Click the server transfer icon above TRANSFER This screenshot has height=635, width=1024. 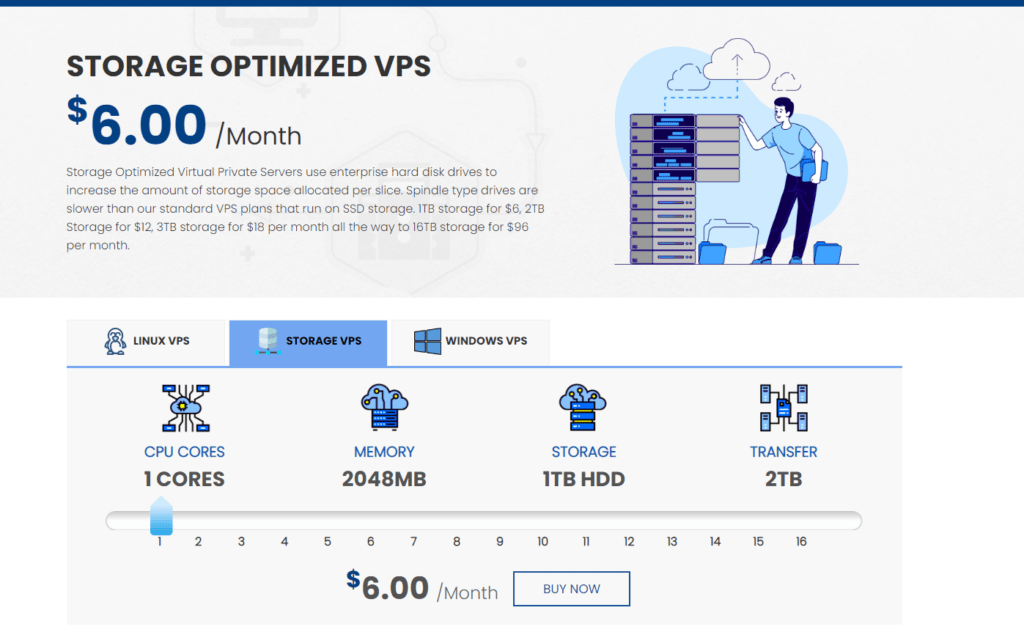click(x=784, y=407)
